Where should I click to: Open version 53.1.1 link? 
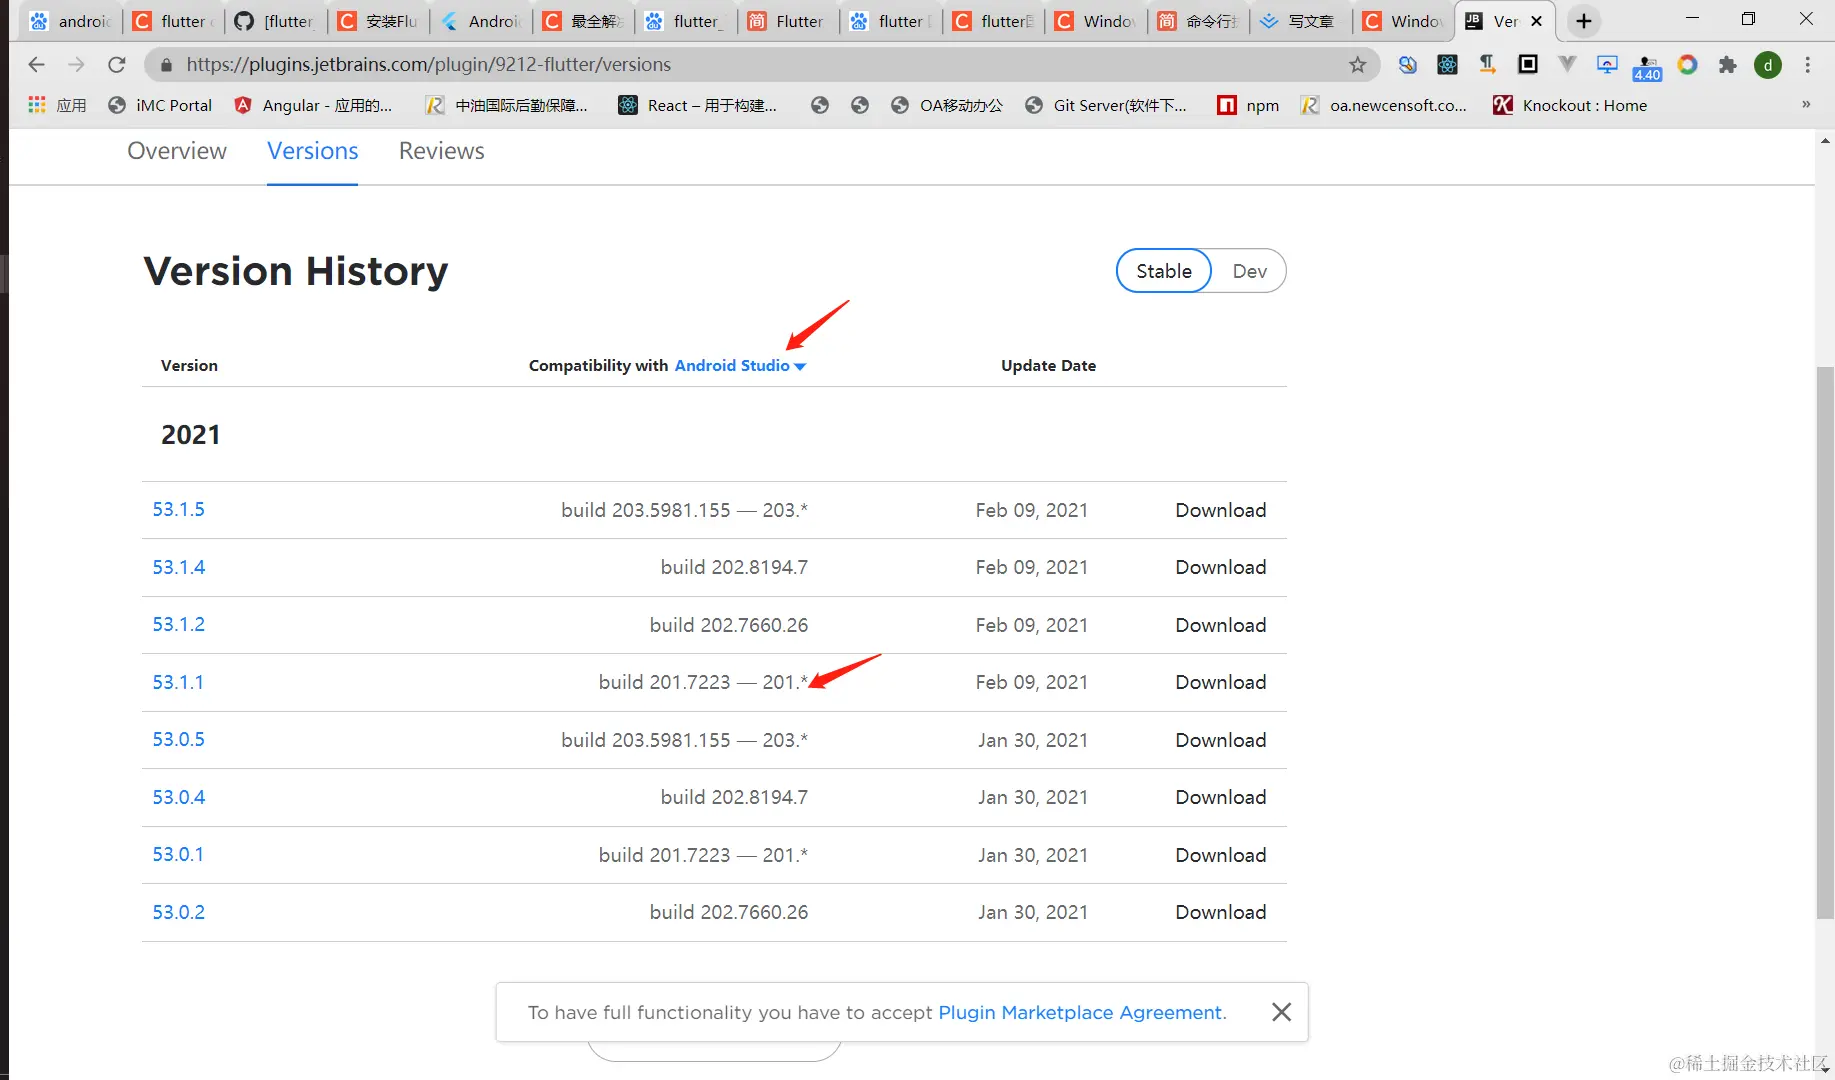(178, 682)
